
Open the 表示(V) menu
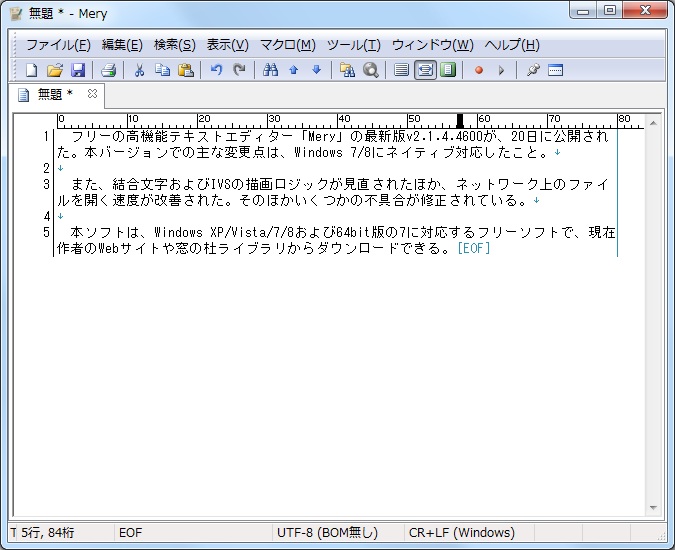[x=228, y=45]
